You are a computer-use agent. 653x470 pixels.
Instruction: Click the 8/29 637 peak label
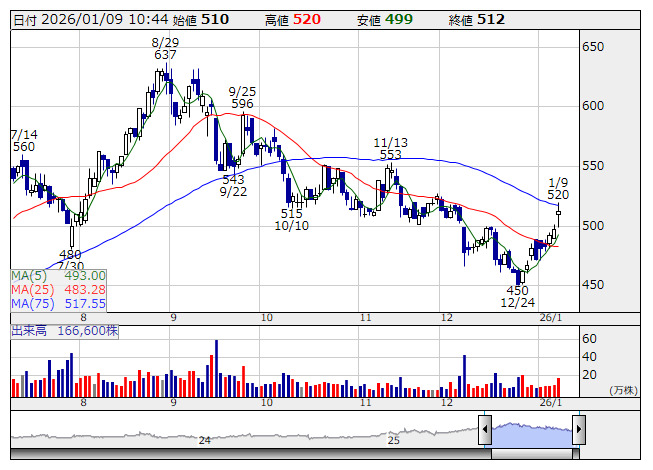(x=165, y=48)
